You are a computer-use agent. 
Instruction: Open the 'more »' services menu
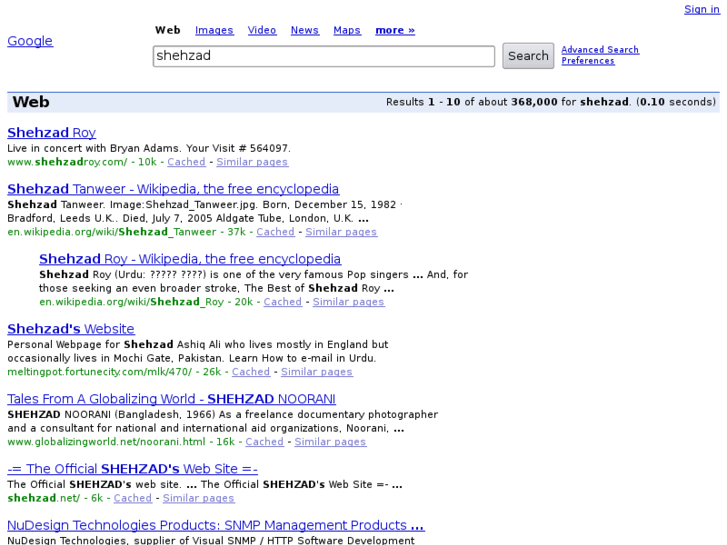tap(395, 30)
